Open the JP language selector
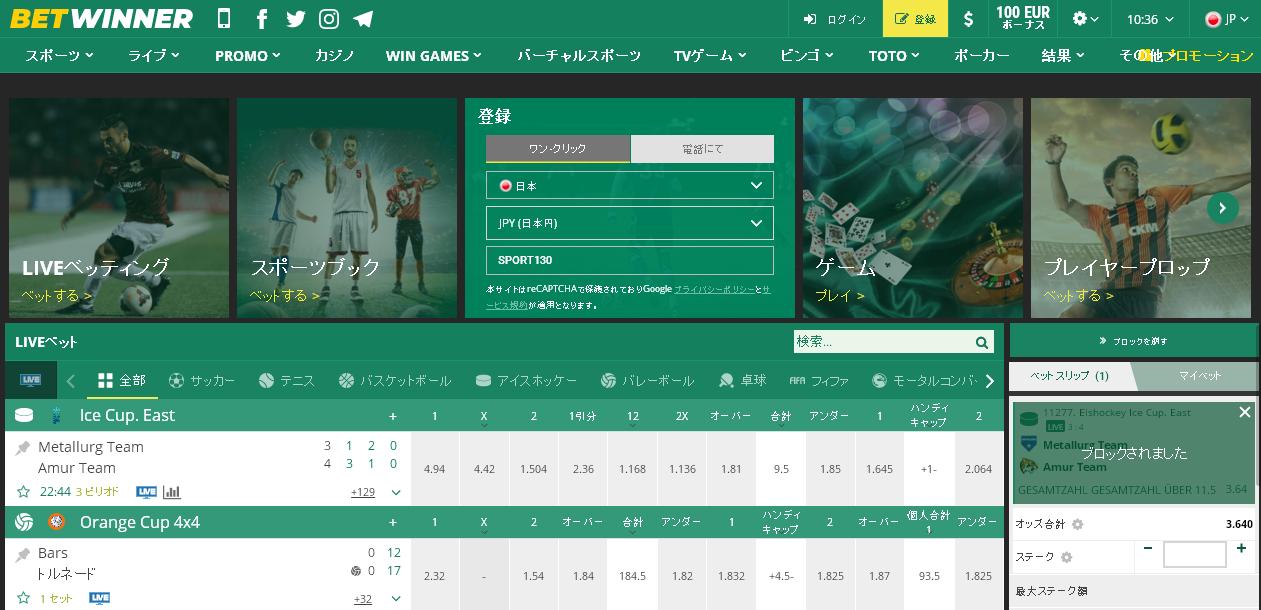1261x610 pixels. 1226,19
